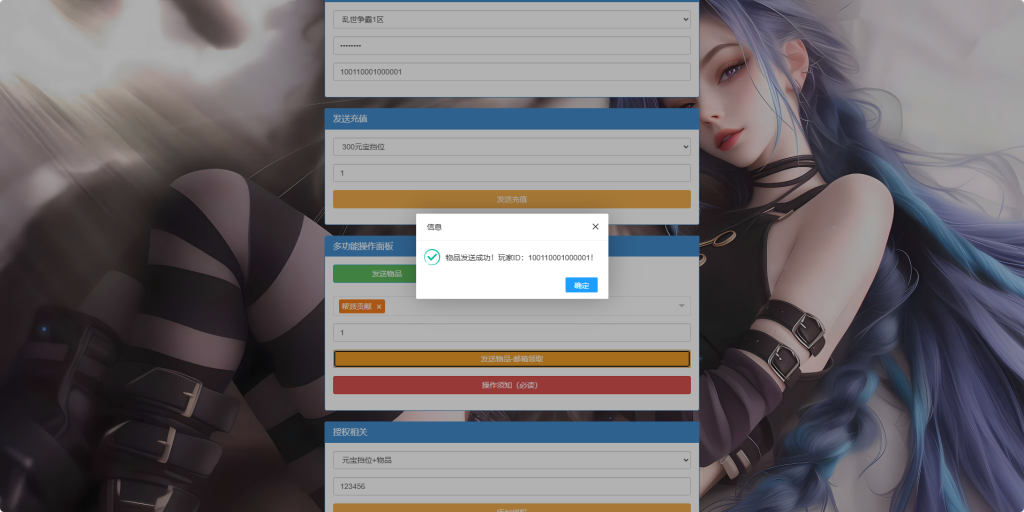Open the 元宝挡位+物品 authorization dropdown
Screen dimensions: 1024x512
[x=512, y=460]
